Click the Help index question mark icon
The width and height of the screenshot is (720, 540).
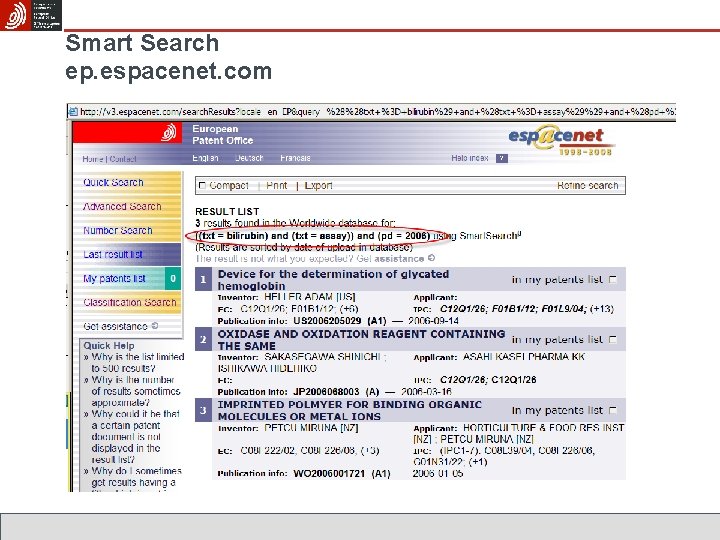tap(502, 158)
